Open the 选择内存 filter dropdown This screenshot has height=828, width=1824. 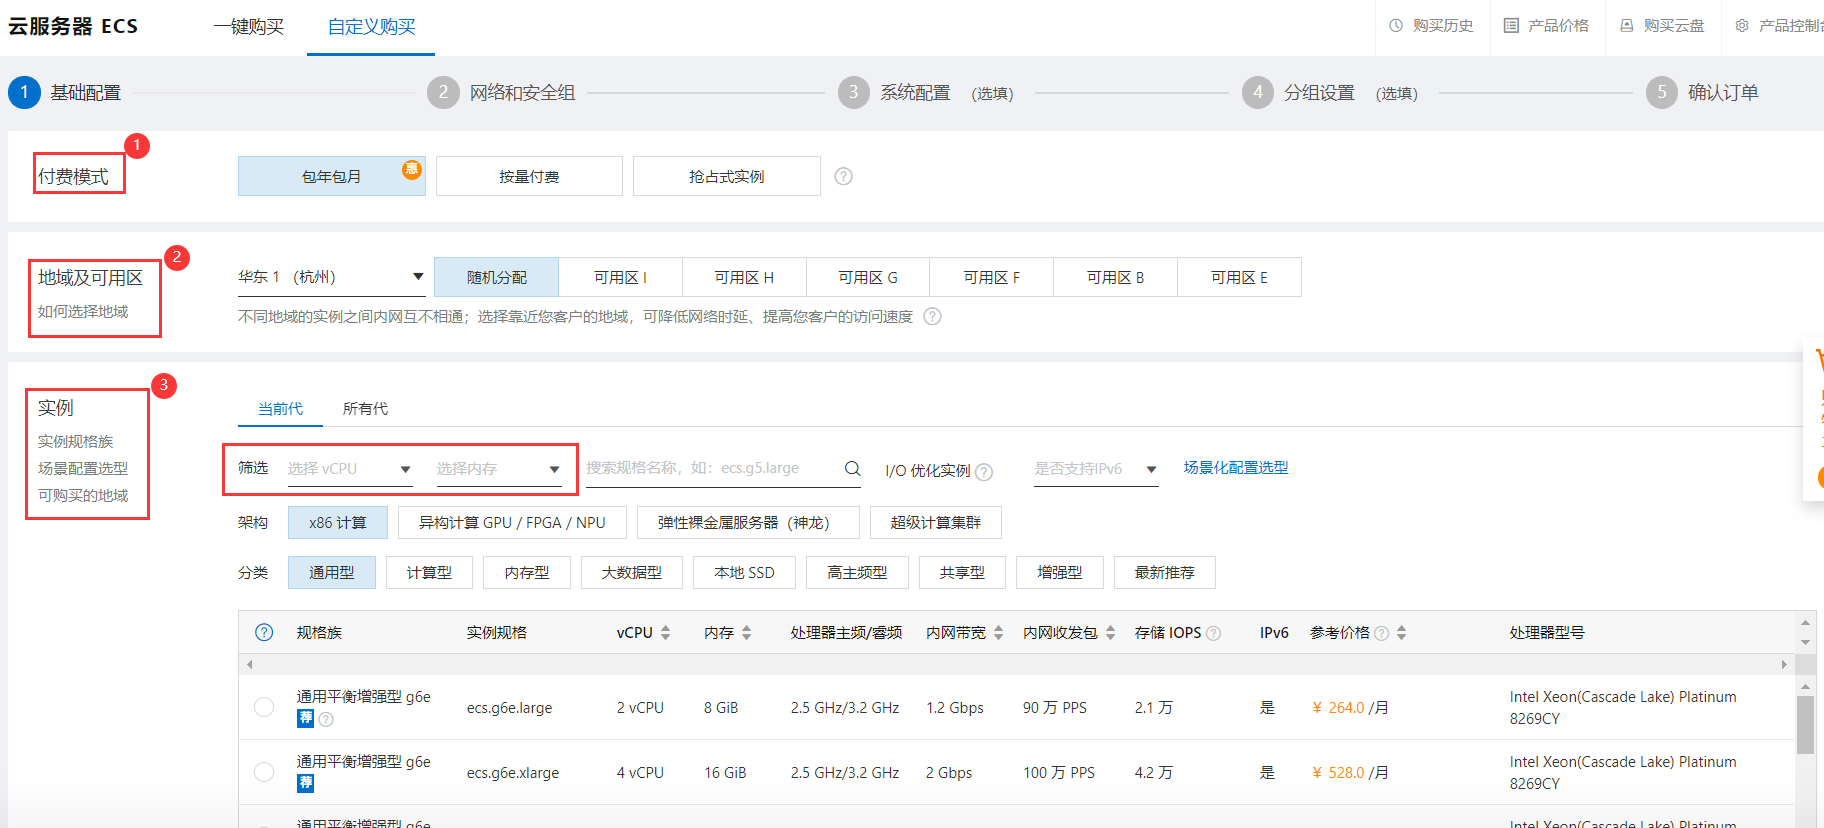point(499,469)
